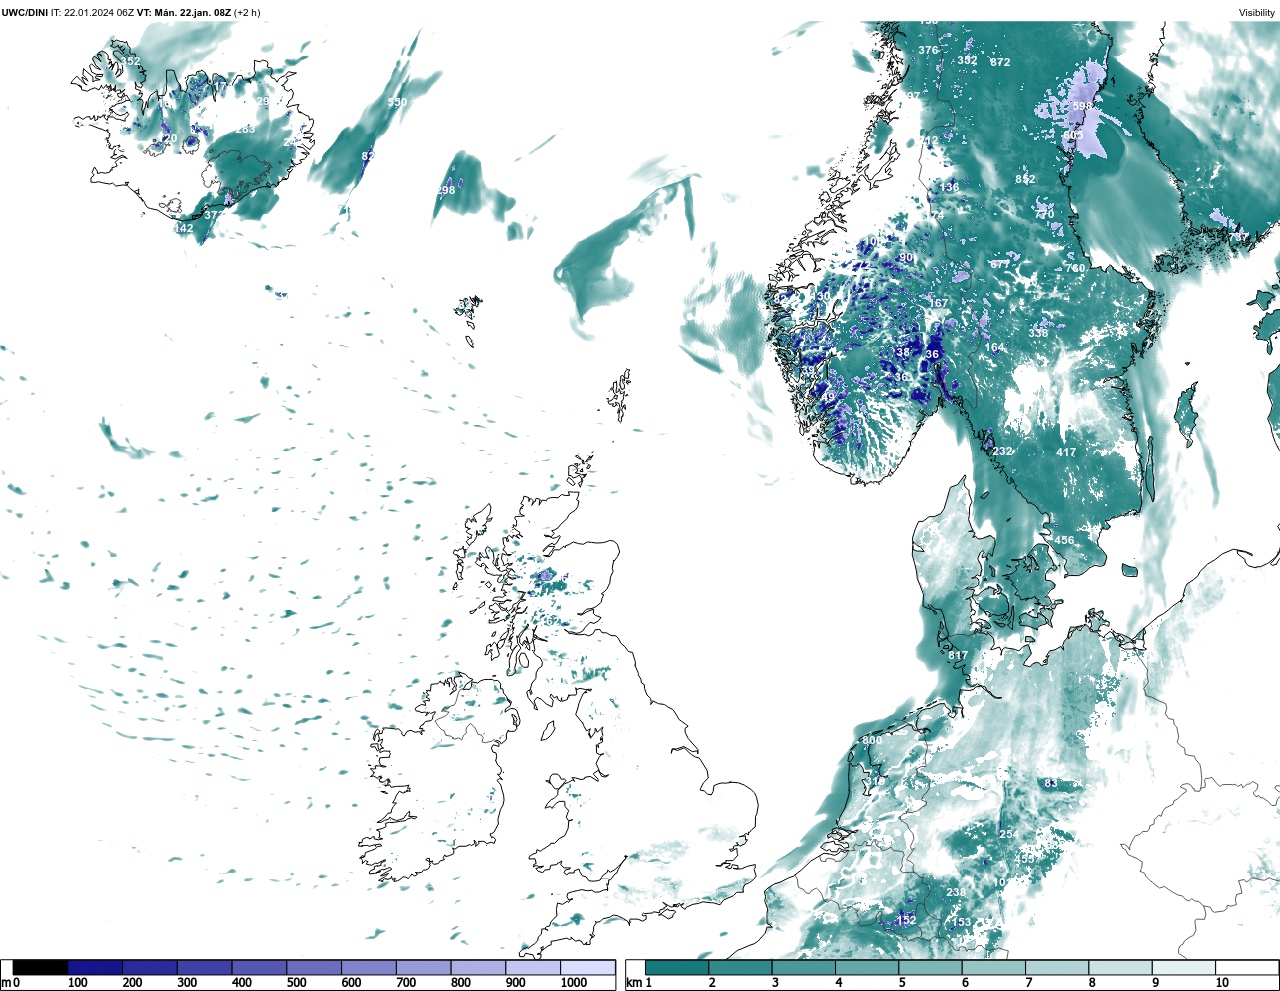Click the 9–10 km lightest legend swatch
The width and height of the screenshot is (1280, 991).
1185,968
